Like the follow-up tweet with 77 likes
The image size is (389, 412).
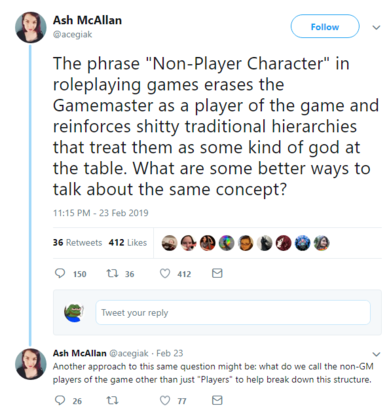(x=165, y=400)
